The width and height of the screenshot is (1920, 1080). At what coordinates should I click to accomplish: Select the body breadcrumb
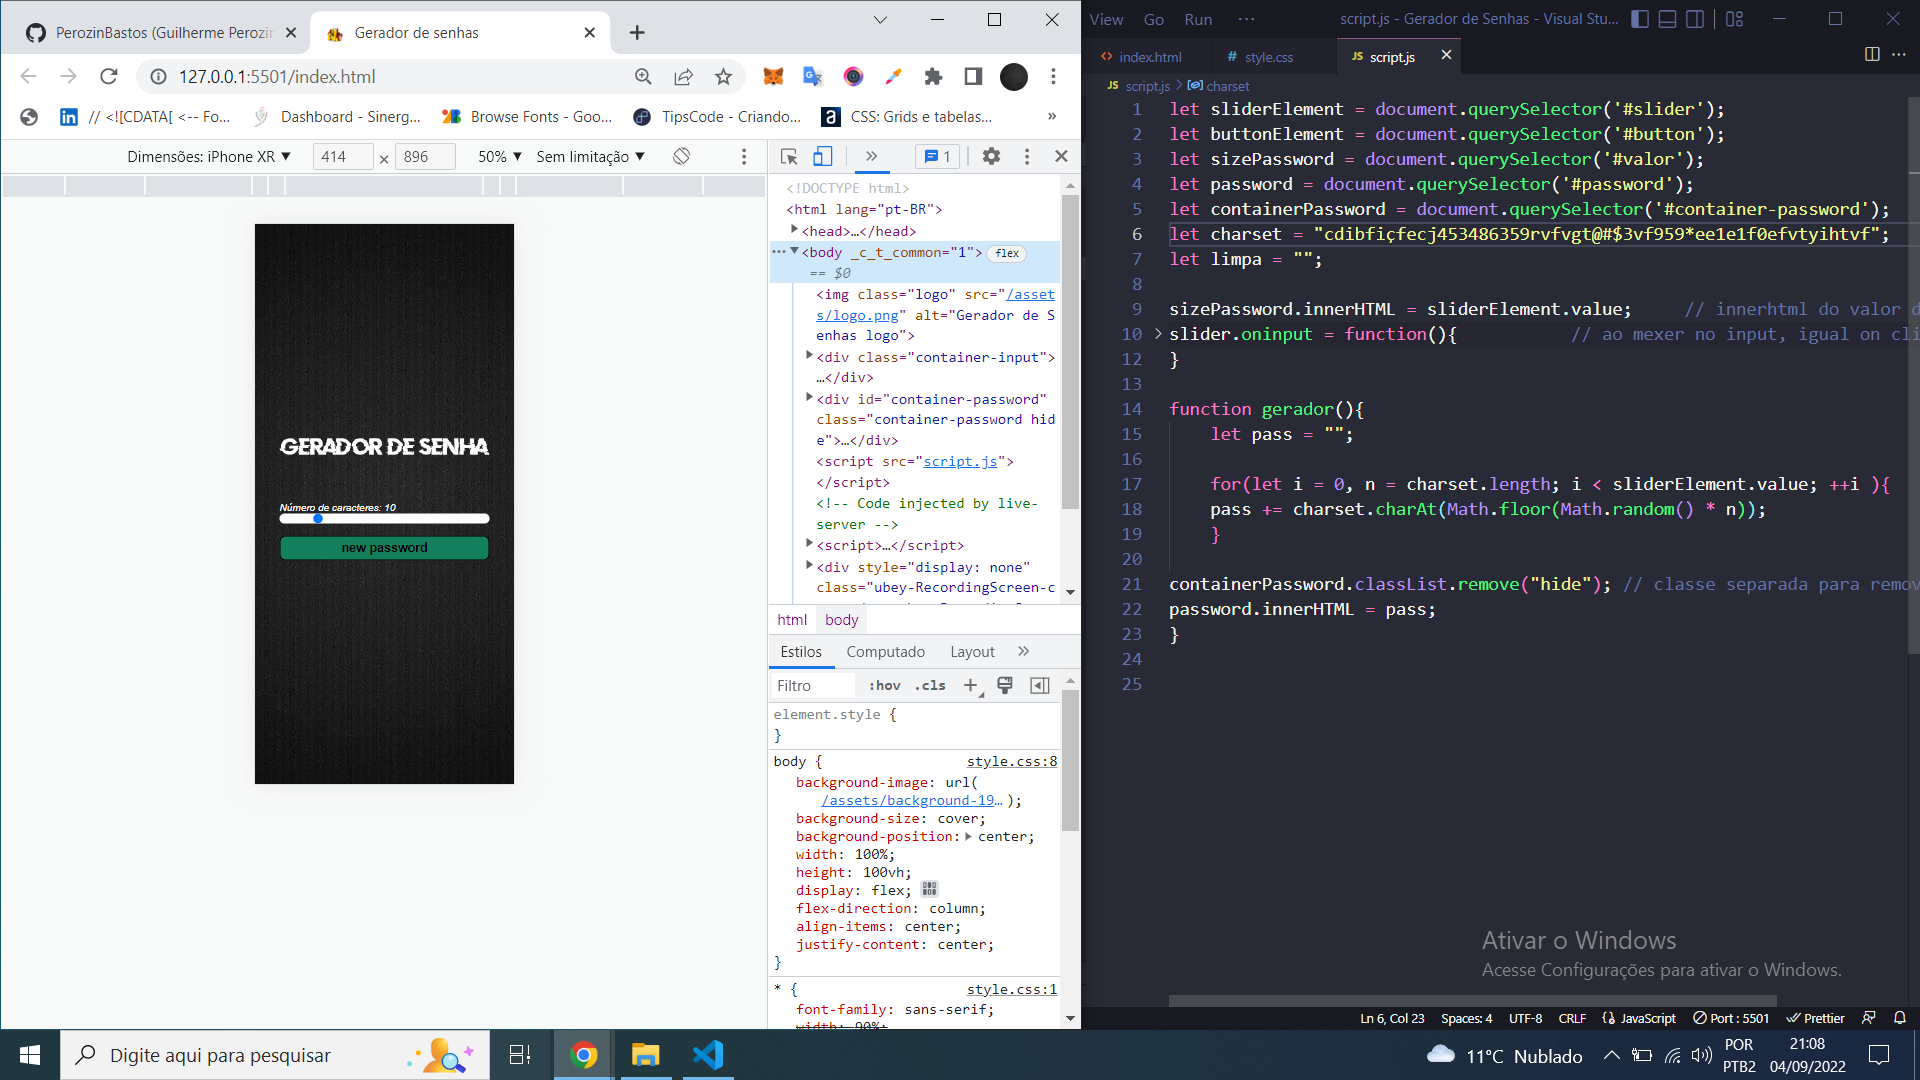click(x=841, y=620)
